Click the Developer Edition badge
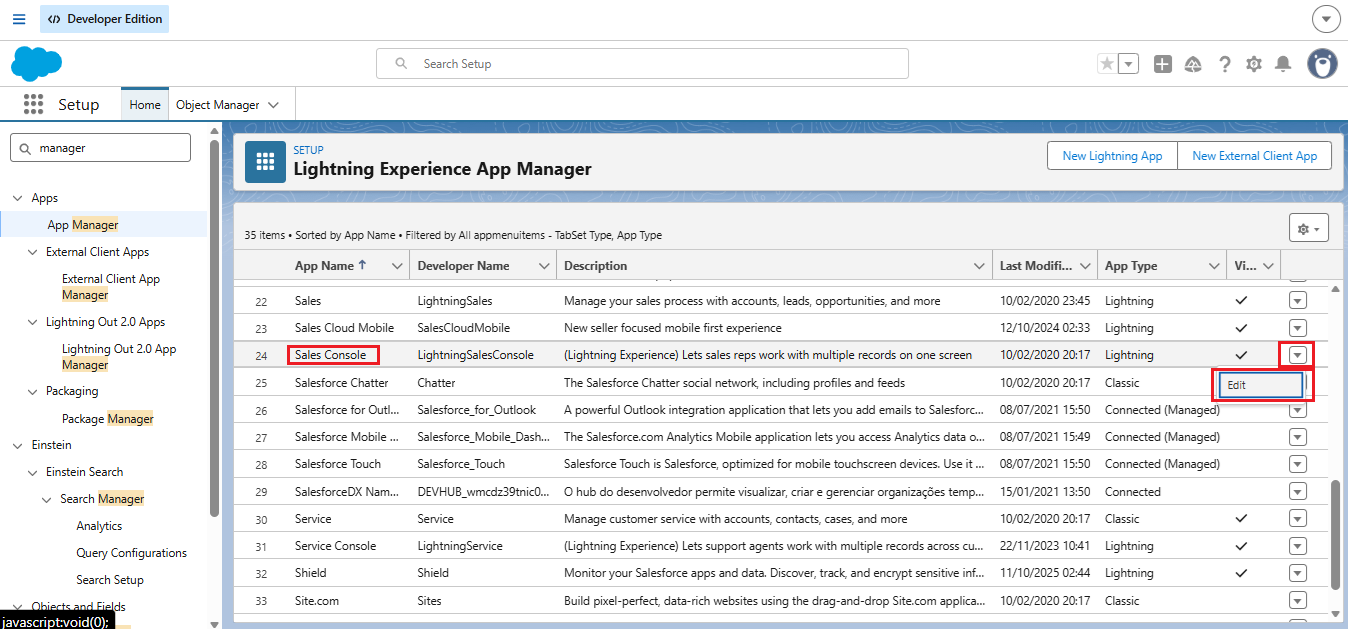 tap(104, 19)
